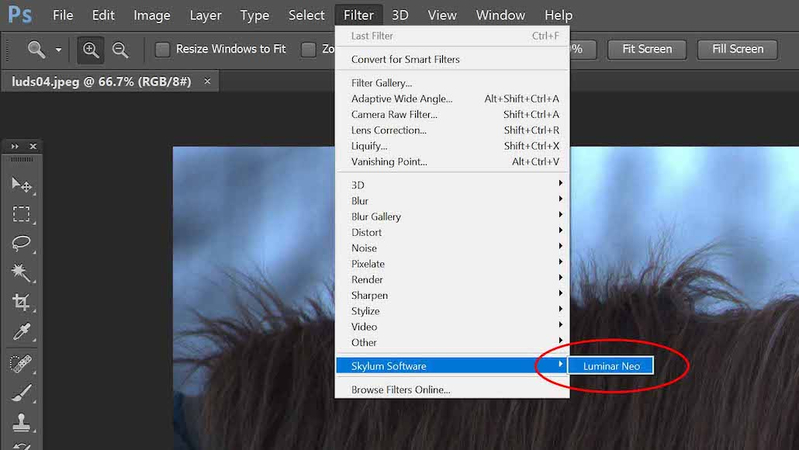The width and height of the screenshot is (799, 450).
Task: Select the Brush tool
Action: click(21, 393)
